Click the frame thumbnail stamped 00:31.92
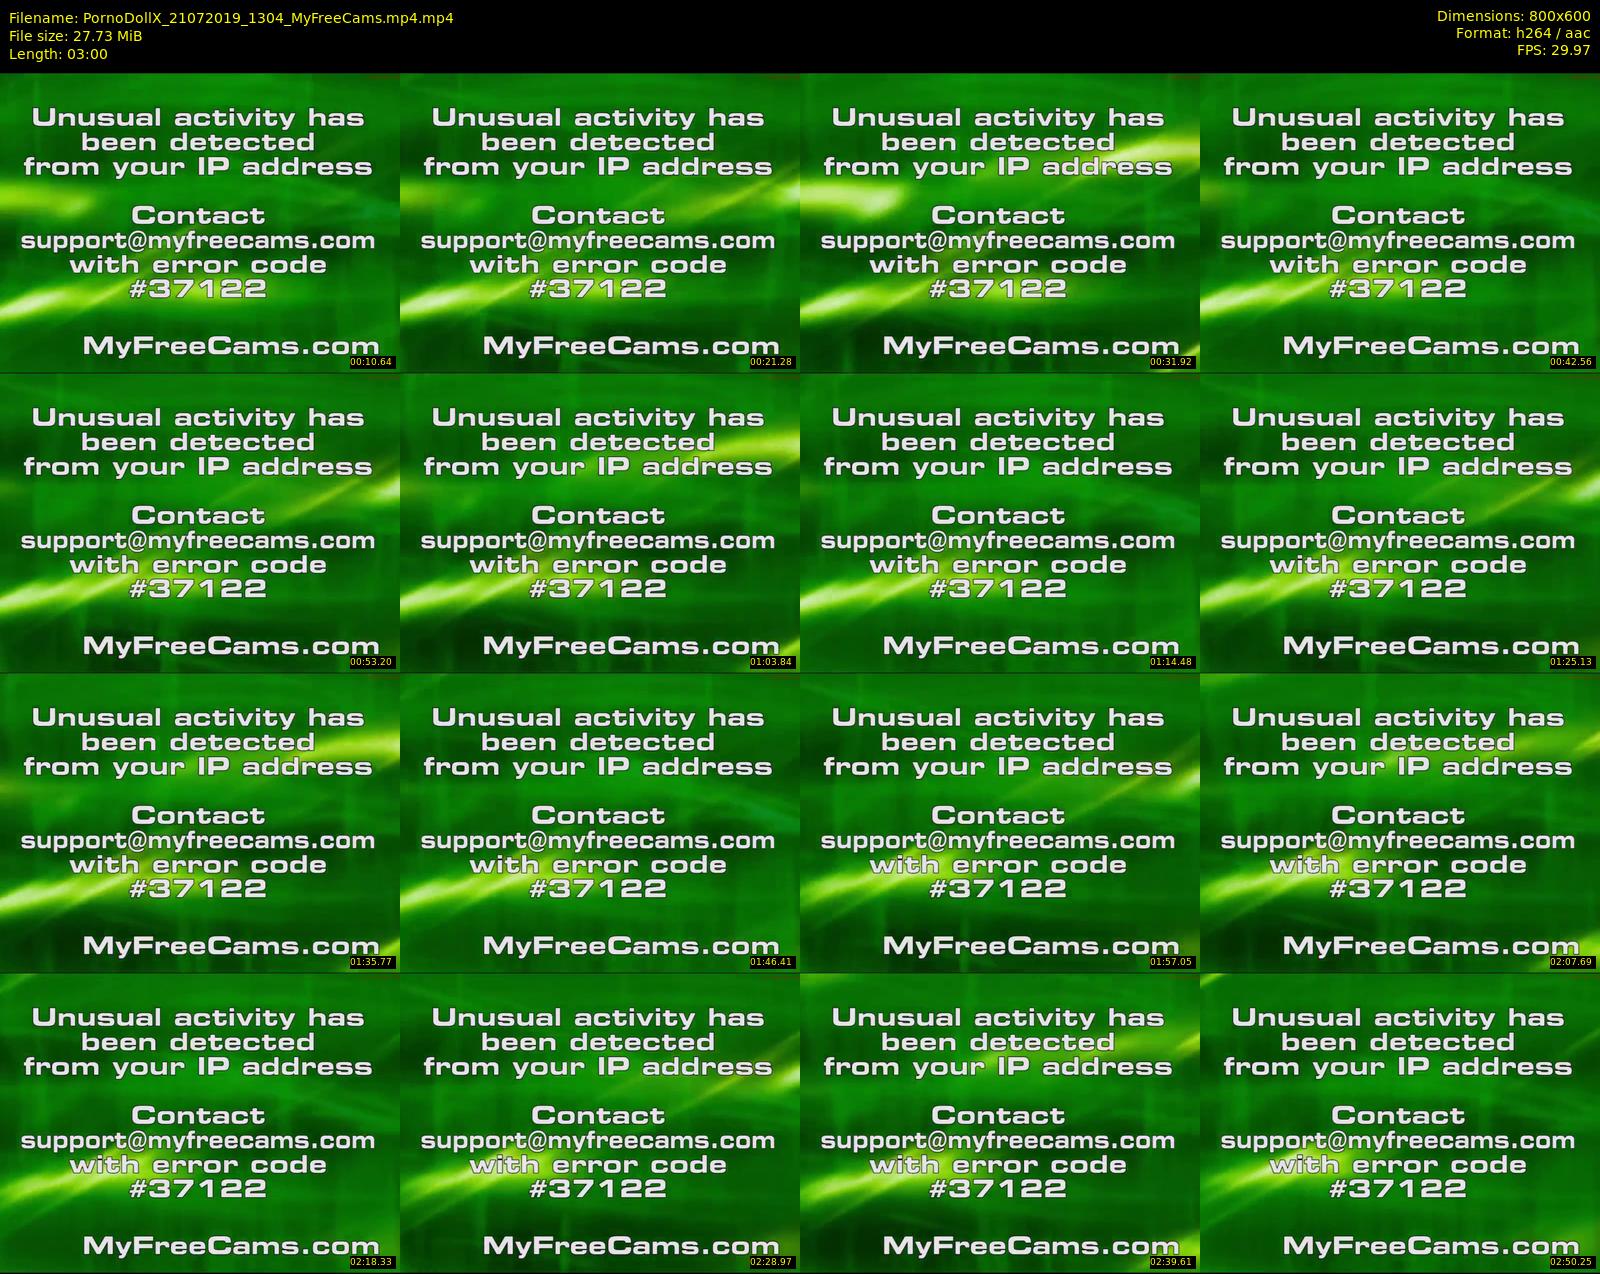Viewport: 1600px width, 1274px height. (1000, 223)
